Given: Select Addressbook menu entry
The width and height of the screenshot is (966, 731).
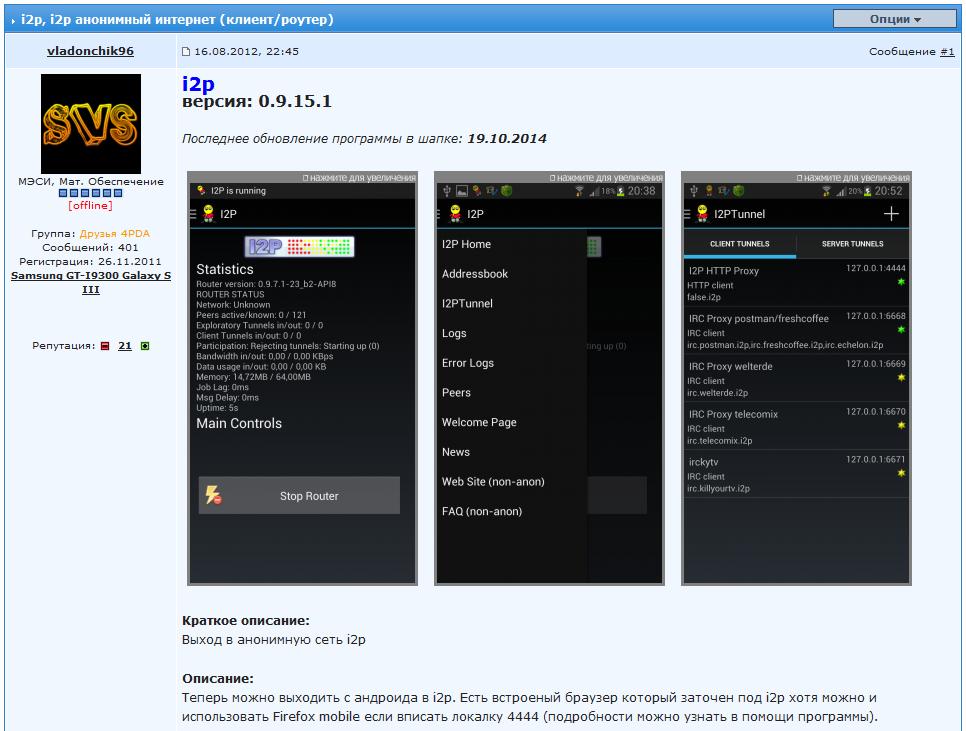Looking at the screenshot, I should [x=475, y=274].
